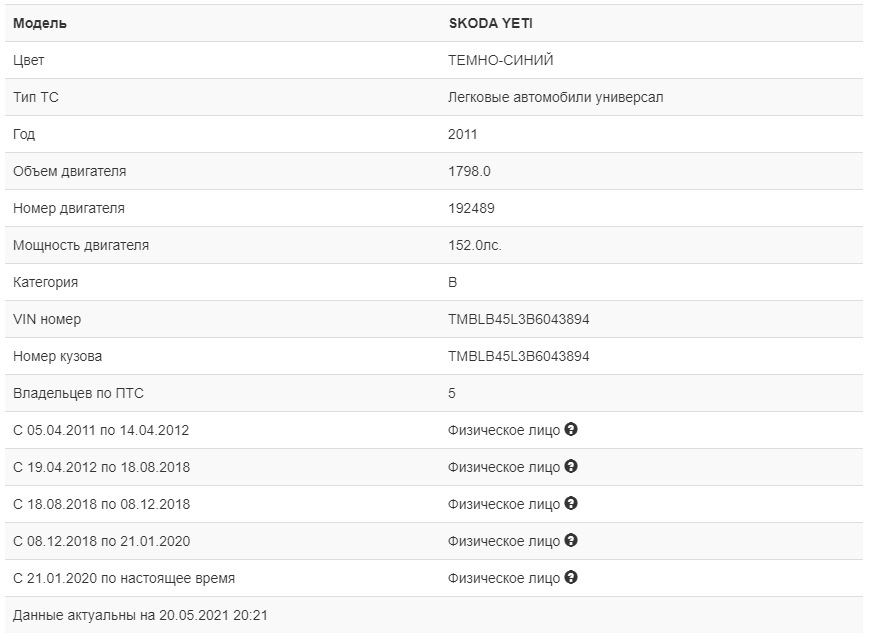Screen dimensions: 871x636
Task: Click the engine volume 1798.0
Action: coord(469,171)
